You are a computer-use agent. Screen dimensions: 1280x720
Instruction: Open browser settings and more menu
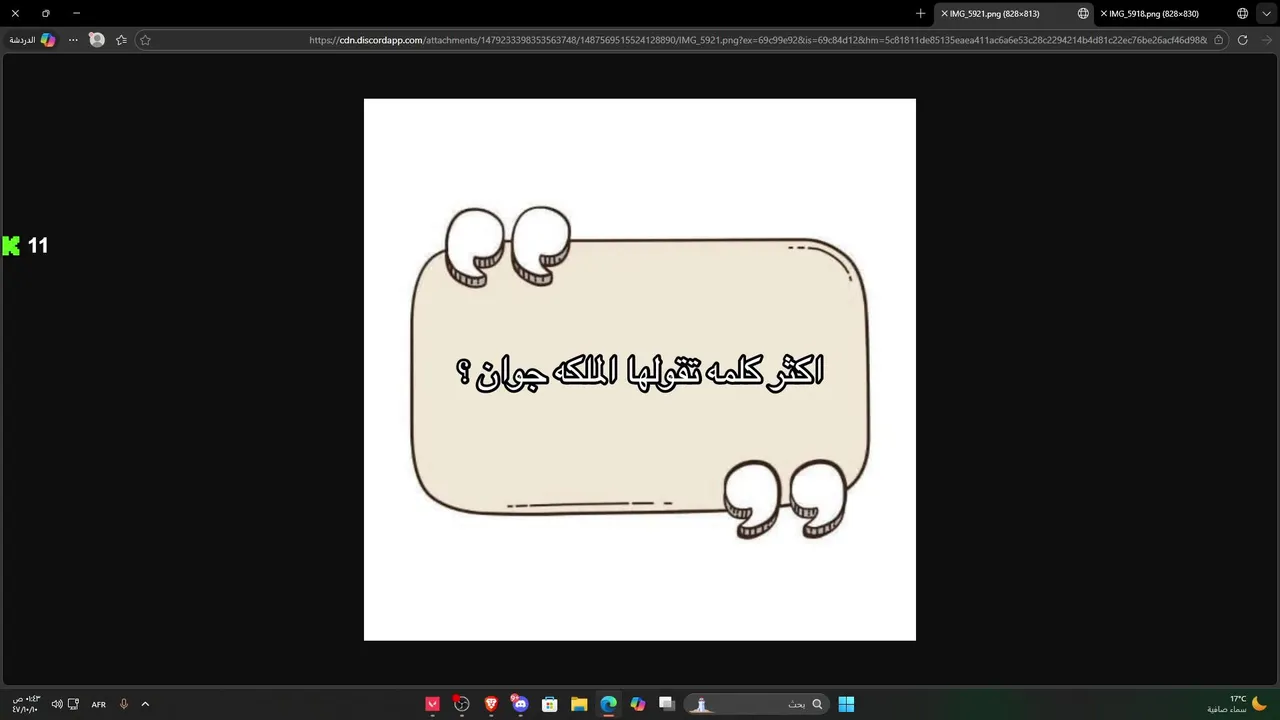[x=73, y=40]
